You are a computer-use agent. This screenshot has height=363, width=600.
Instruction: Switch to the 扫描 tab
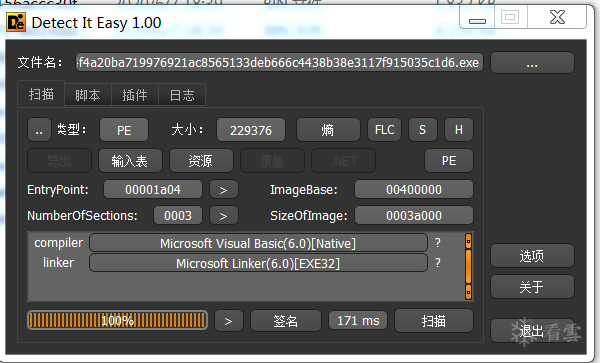point(41,94)
